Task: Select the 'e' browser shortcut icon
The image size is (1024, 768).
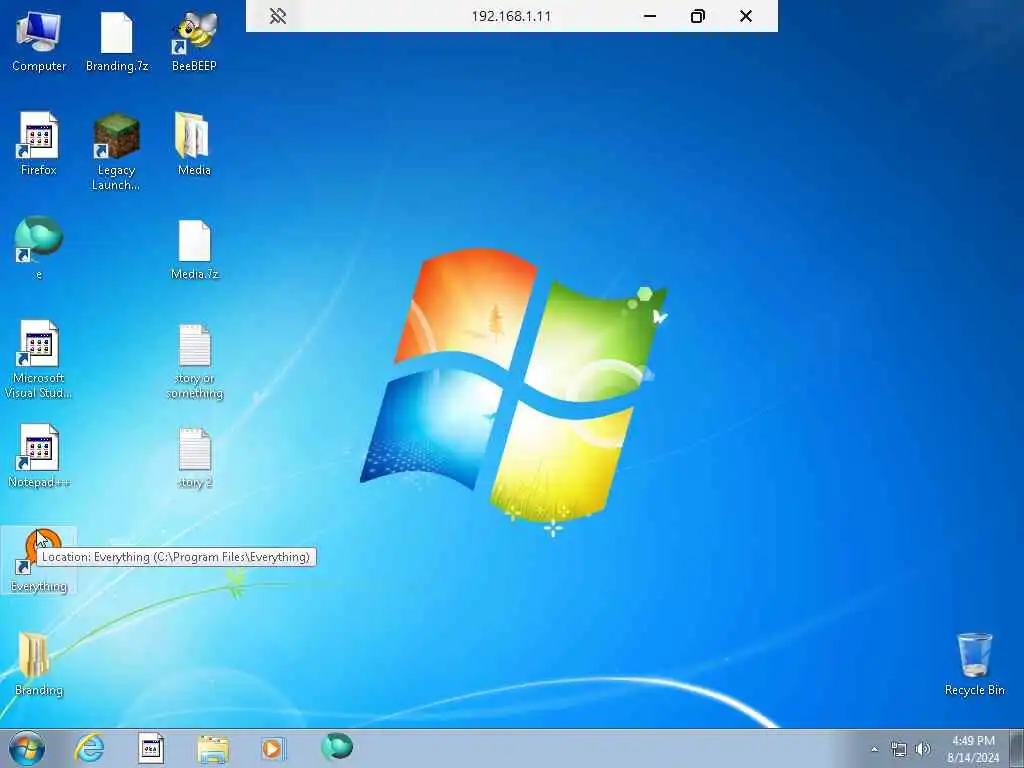Action: point(39,248)
